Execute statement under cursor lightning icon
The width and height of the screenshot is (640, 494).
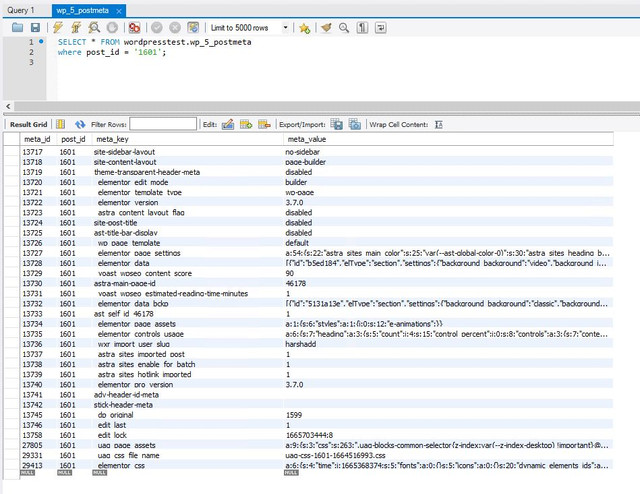pyautogui.click(x=76, y=28)
